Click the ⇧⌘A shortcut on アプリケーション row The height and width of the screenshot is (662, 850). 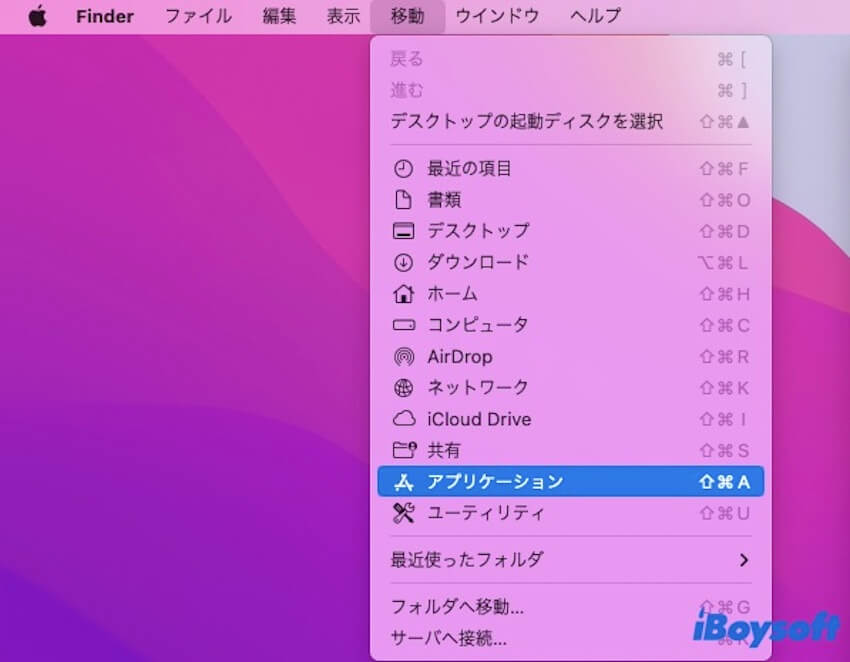click(x=725, y=481)
